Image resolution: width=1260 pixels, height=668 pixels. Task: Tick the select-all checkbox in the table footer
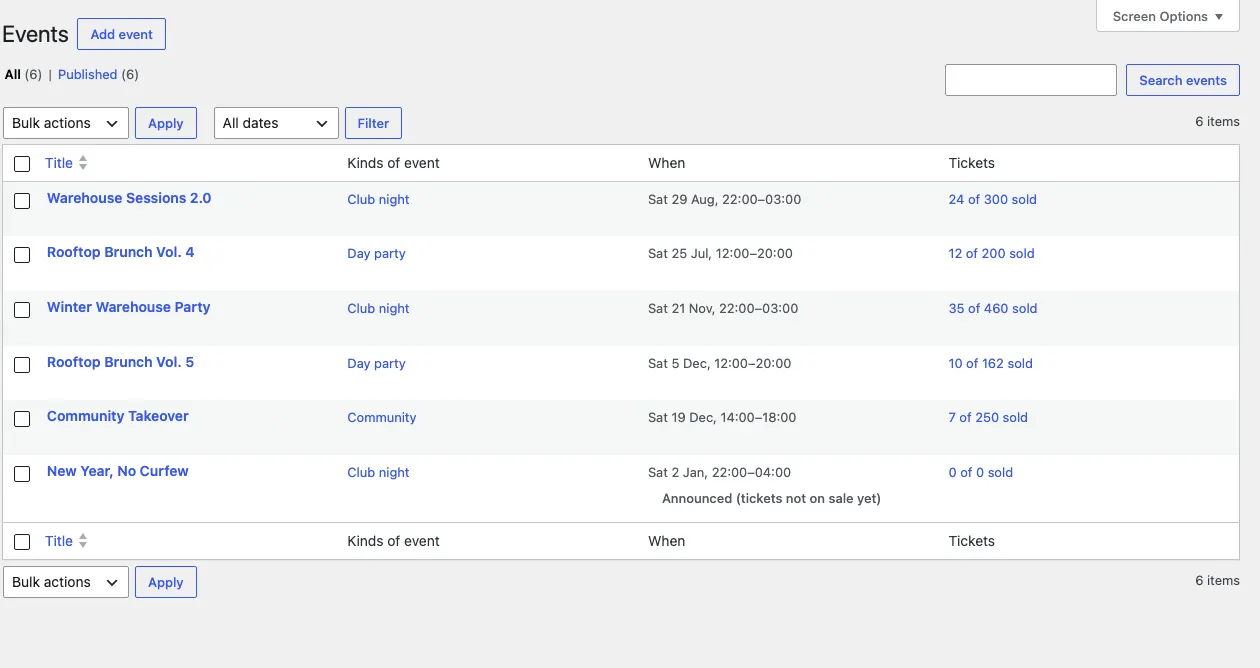click(x=22, y=542)
